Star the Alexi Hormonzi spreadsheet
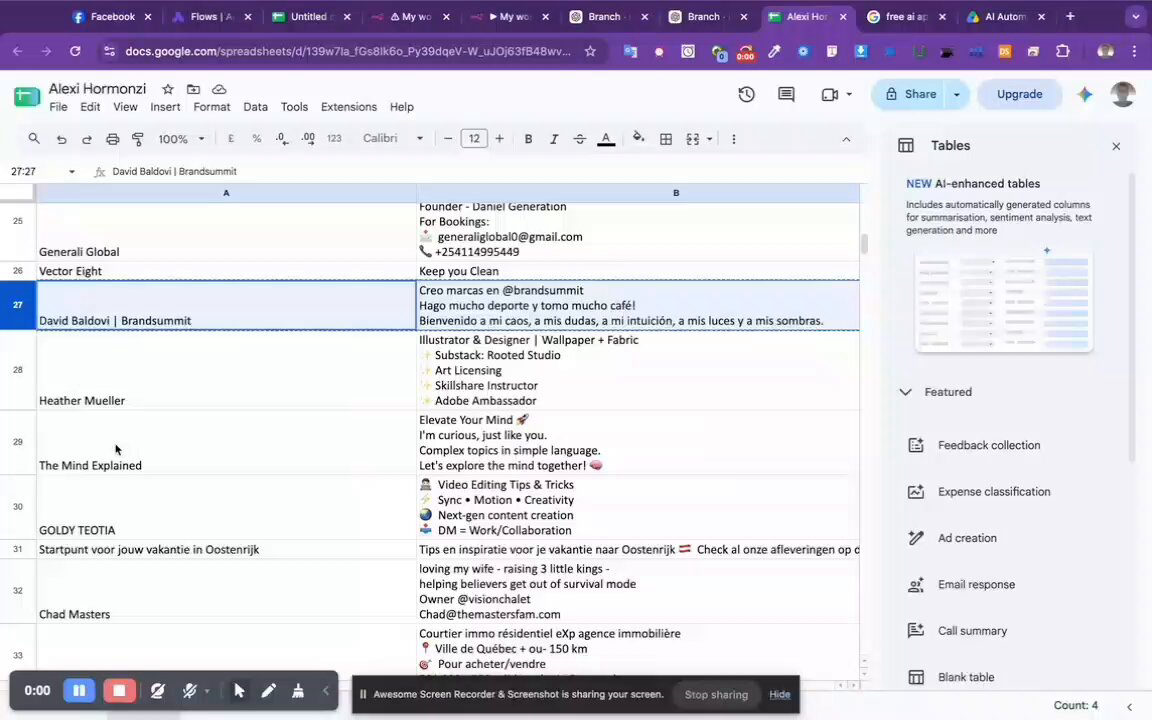The width and height of the screenshot is (1152, 720). coord(168,89)
